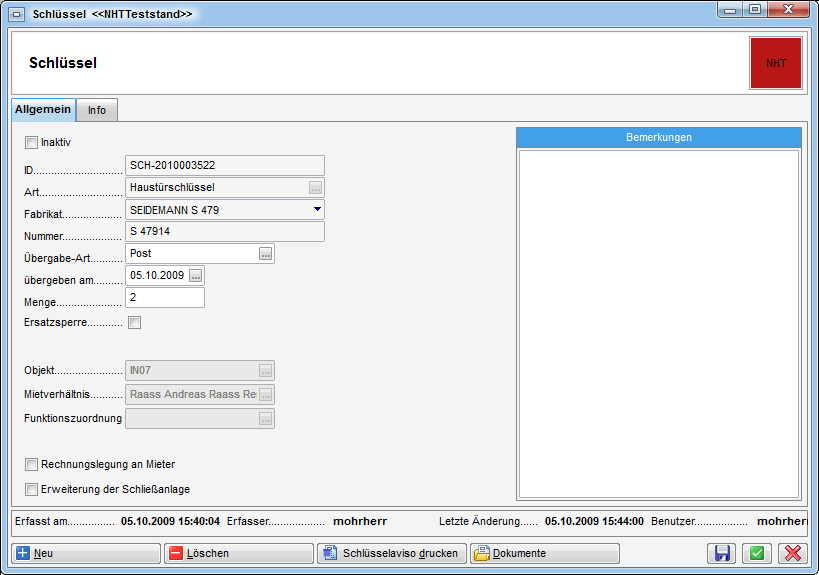This screenshot has width=819, height=575.
Task: Switch to the Info tab
Action: tap(97, 110)
